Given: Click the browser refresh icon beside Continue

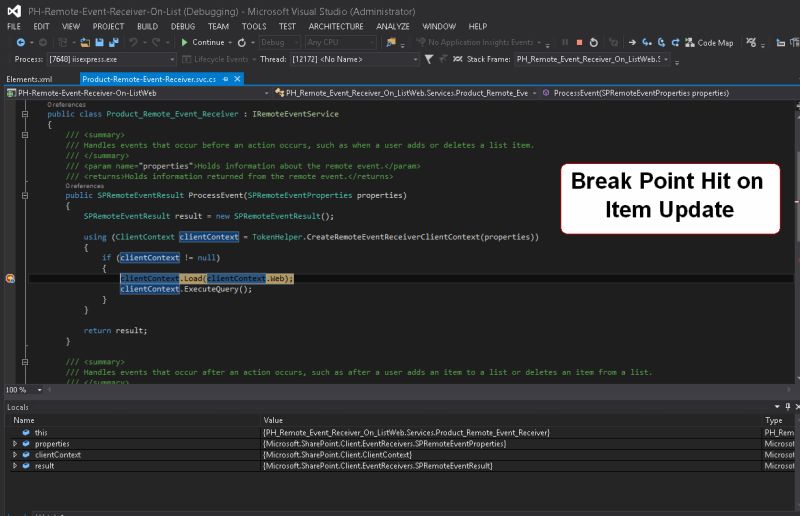Looking at the screenshot, I should pos(242,42).
